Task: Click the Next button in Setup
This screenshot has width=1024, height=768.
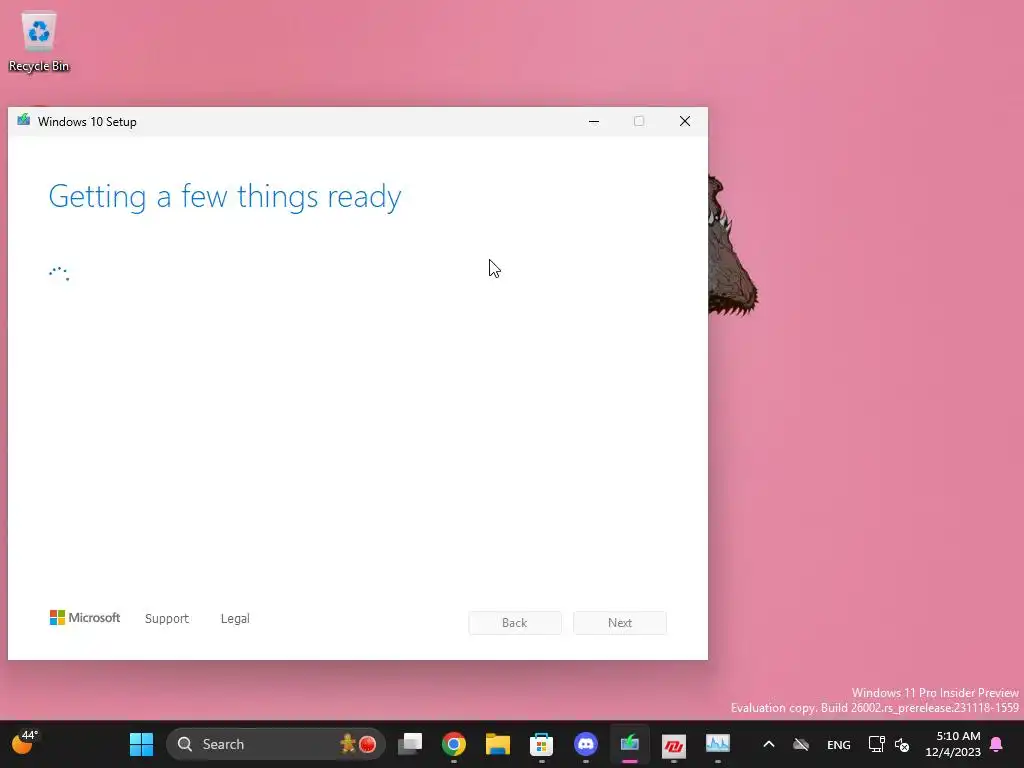Action: pos(620,622)
